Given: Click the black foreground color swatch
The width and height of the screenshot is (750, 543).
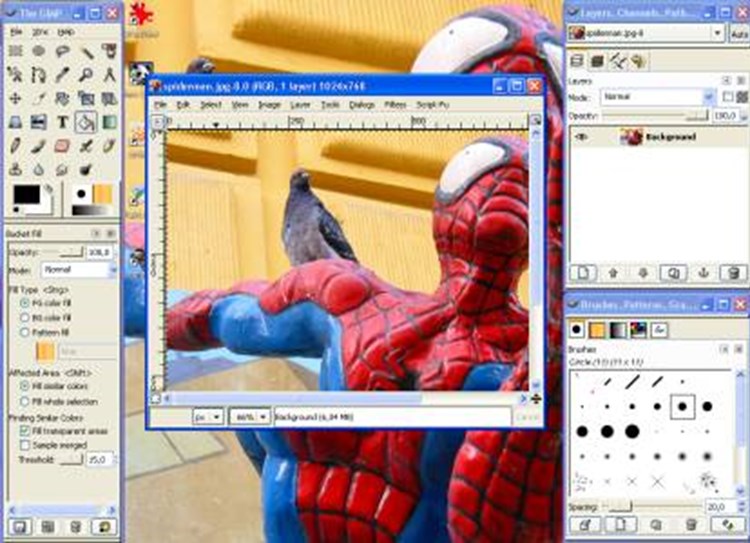Looking at the screenshot, I should pos(27,194).
